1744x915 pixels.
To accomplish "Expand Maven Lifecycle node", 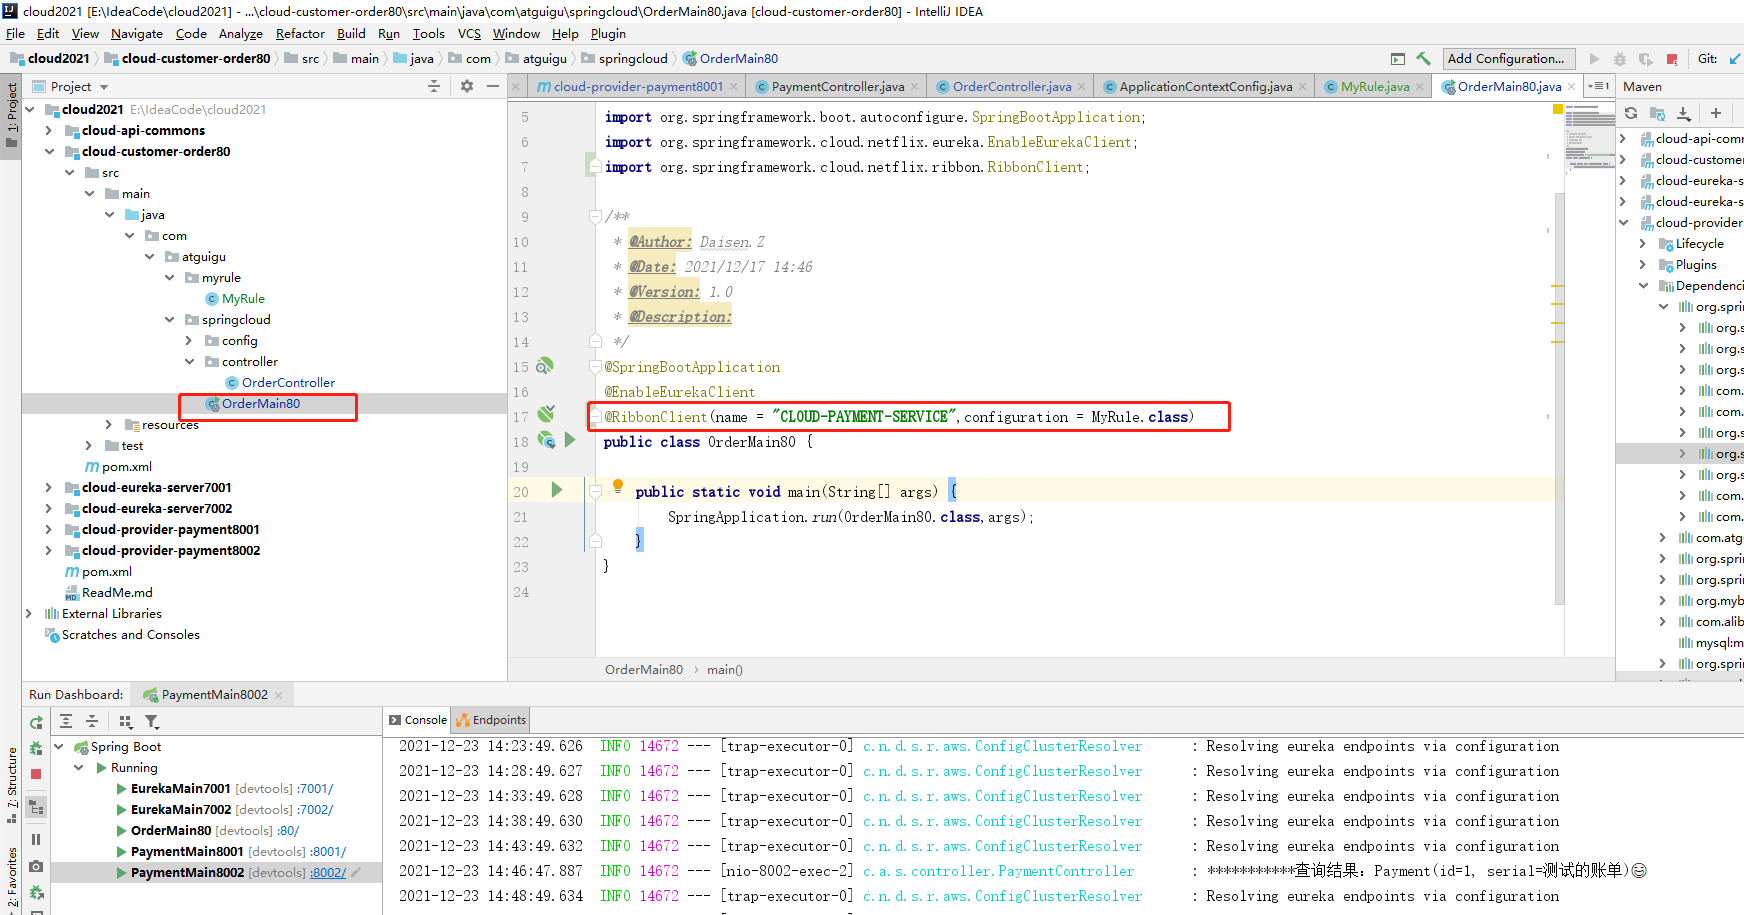I will point(1643,244).
